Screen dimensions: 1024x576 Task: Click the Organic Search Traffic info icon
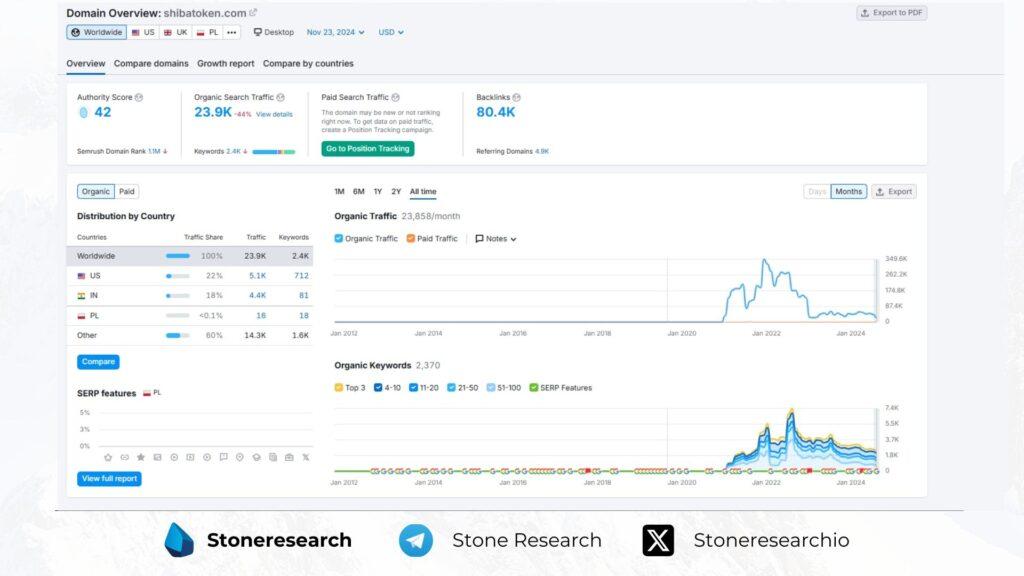click(x=281, y=97)
